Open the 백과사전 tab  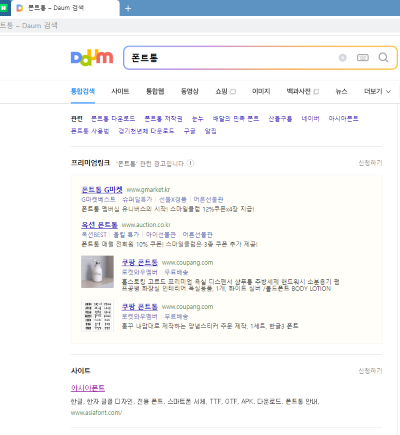click(x=303, y=91)
